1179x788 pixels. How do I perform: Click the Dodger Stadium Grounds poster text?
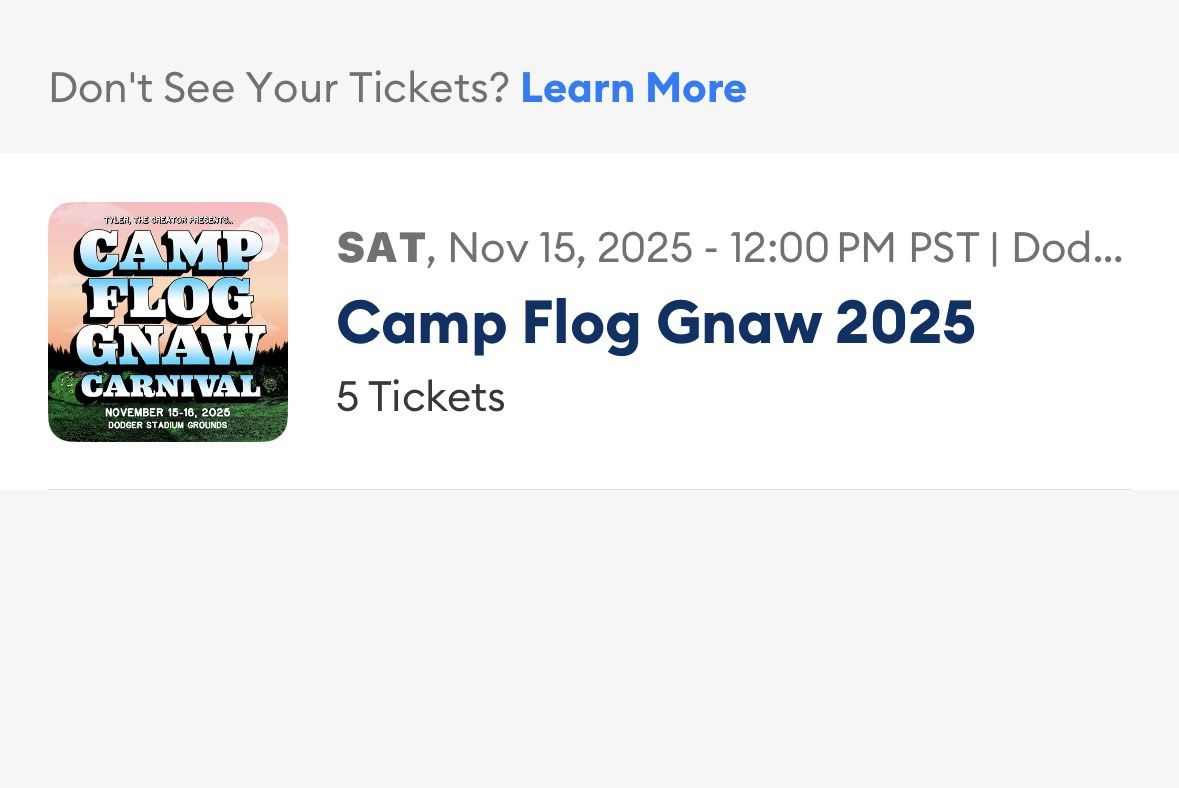(167, 425)
